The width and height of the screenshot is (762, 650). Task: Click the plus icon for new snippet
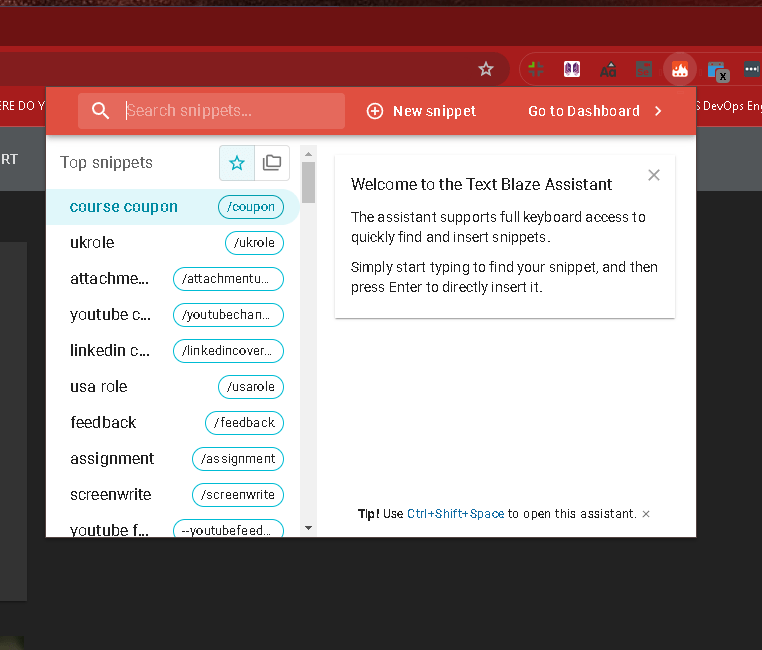pos(375,111)
